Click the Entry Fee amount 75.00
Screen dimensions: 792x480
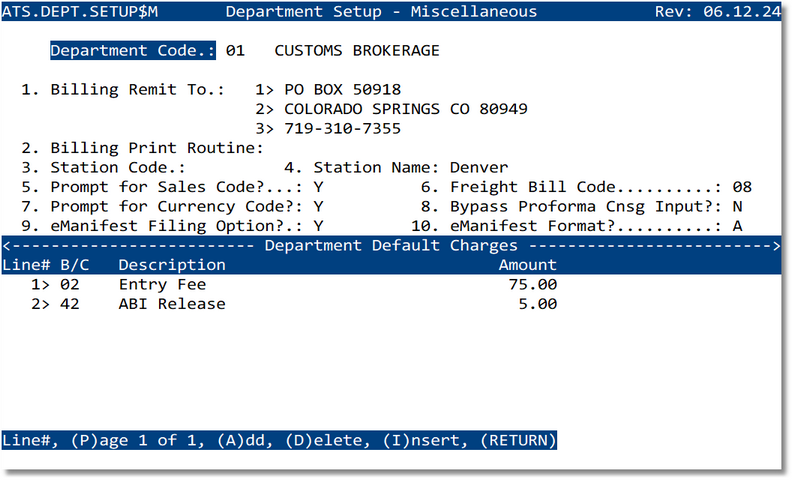coord(533,284)
